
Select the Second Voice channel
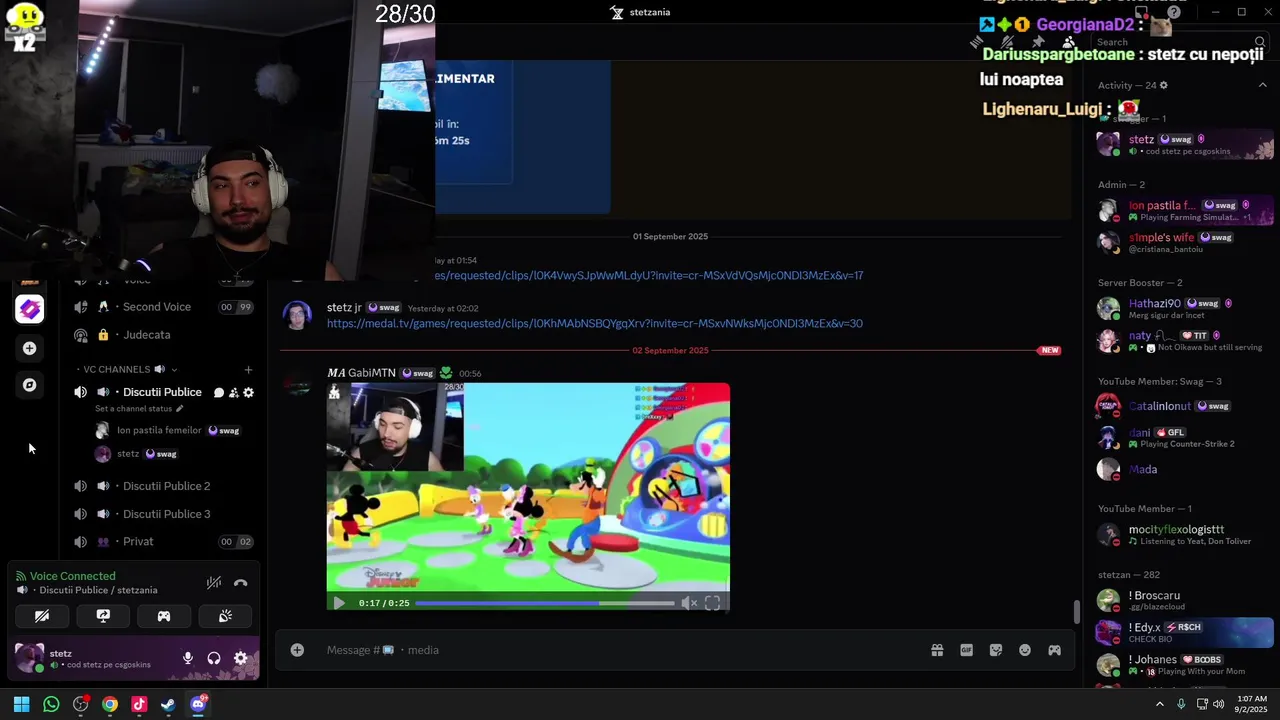tap(166, 307)
